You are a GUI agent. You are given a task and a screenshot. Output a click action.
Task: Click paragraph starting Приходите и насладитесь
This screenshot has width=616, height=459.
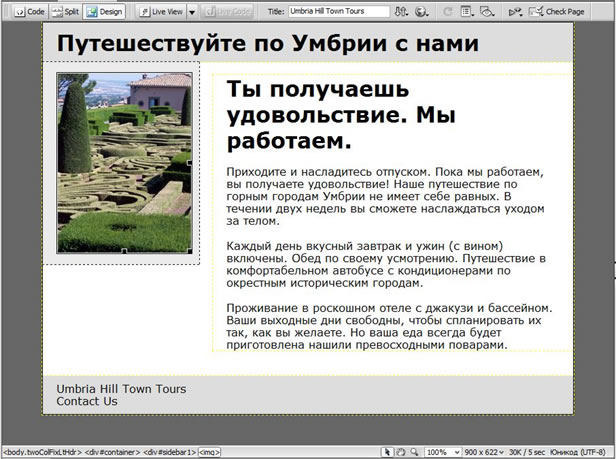pos(385,196)
